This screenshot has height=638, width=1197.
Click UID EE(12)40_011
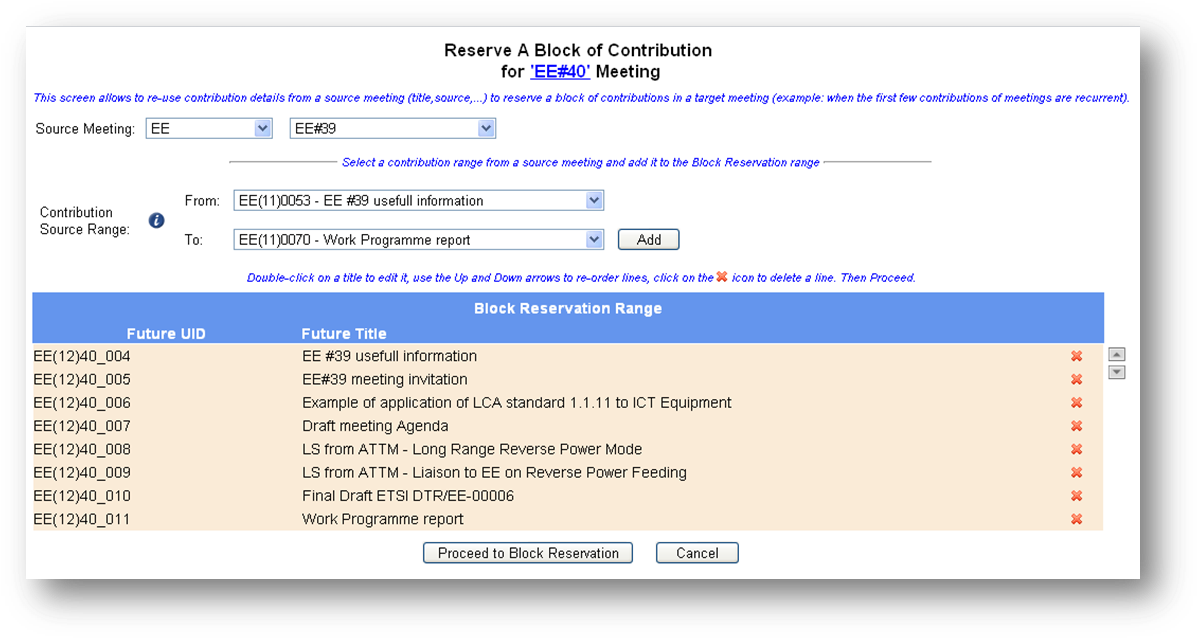coord(82,519)
